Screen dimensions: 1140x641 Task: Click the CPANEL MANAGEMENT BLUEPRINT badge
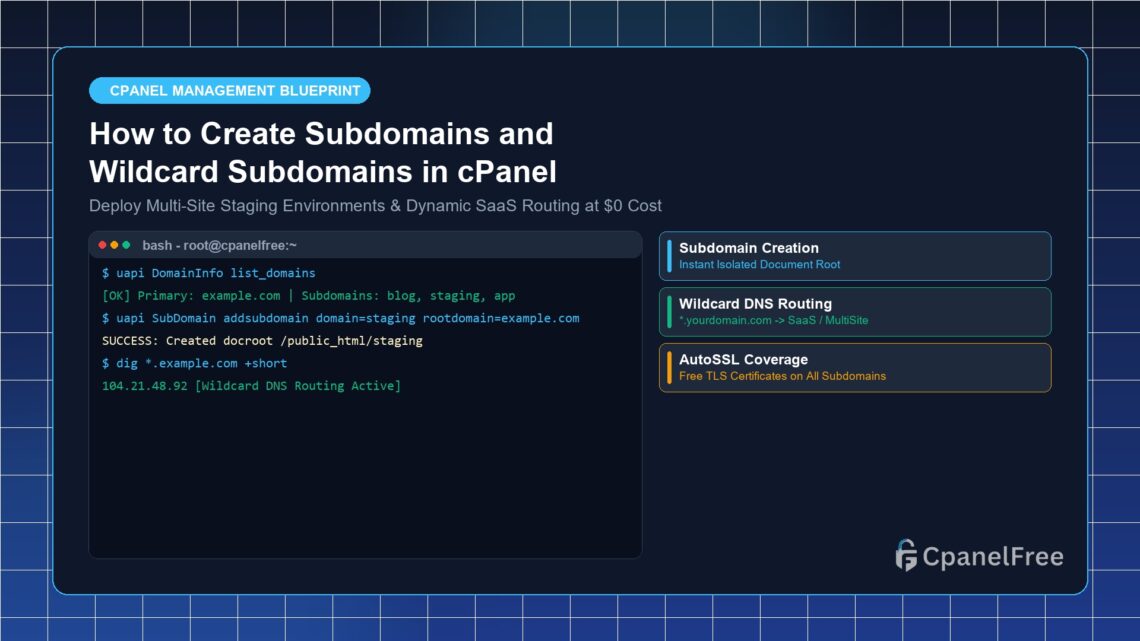point(230,91)
